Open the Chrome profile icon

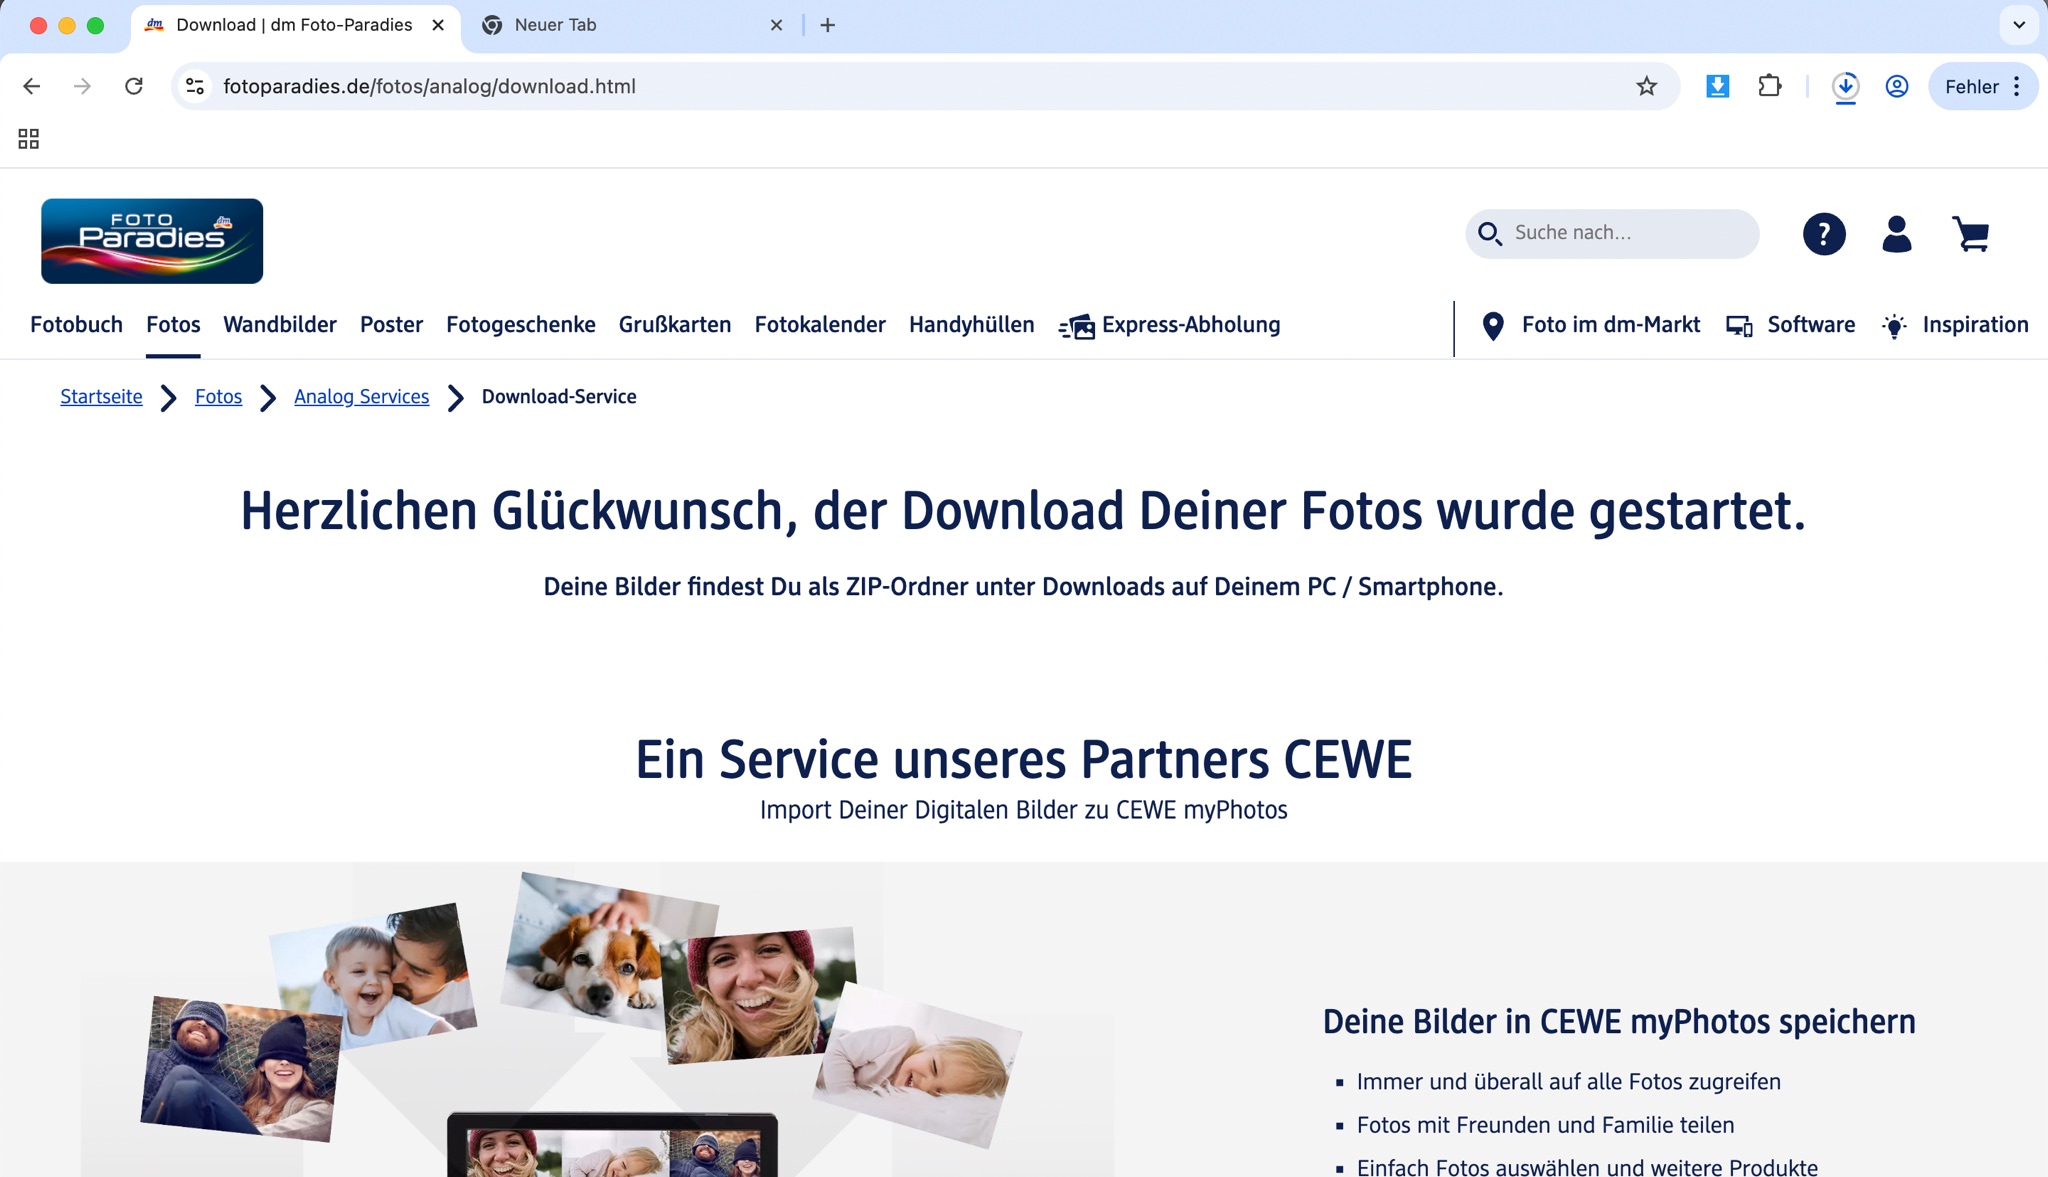pos(1896,86)
